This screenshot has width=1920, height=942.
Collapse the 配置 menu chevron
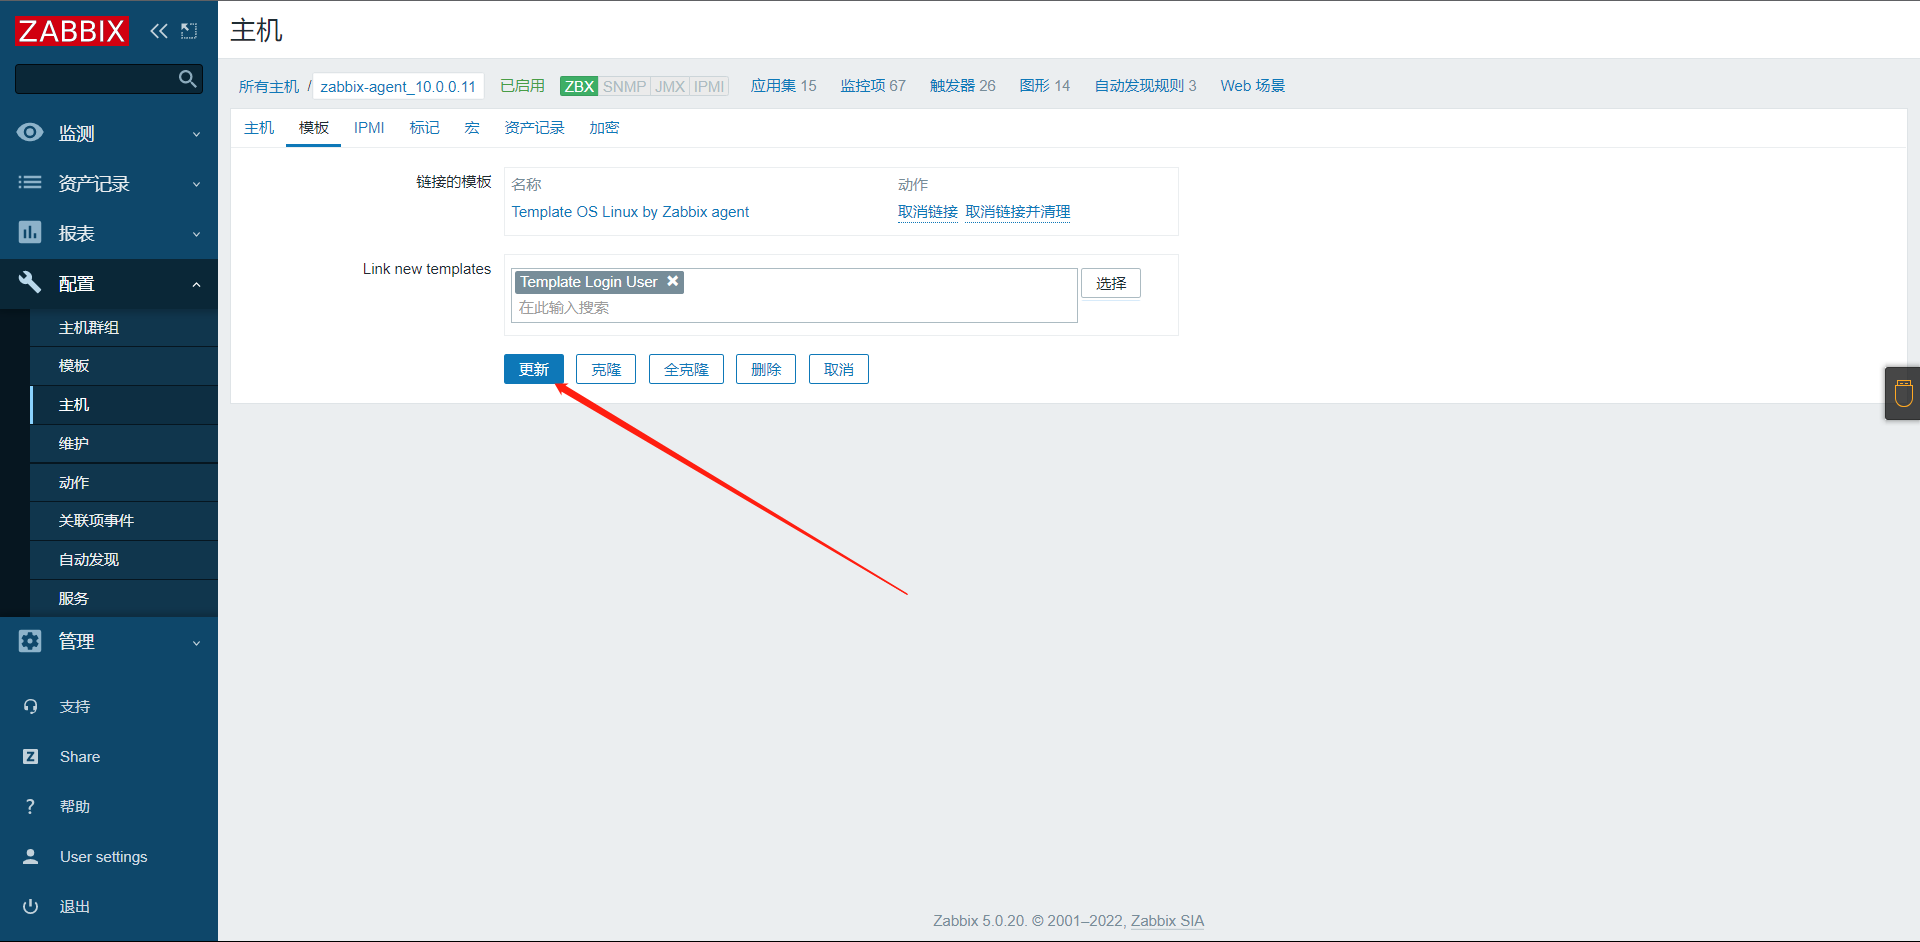click(x=196, y=284)
